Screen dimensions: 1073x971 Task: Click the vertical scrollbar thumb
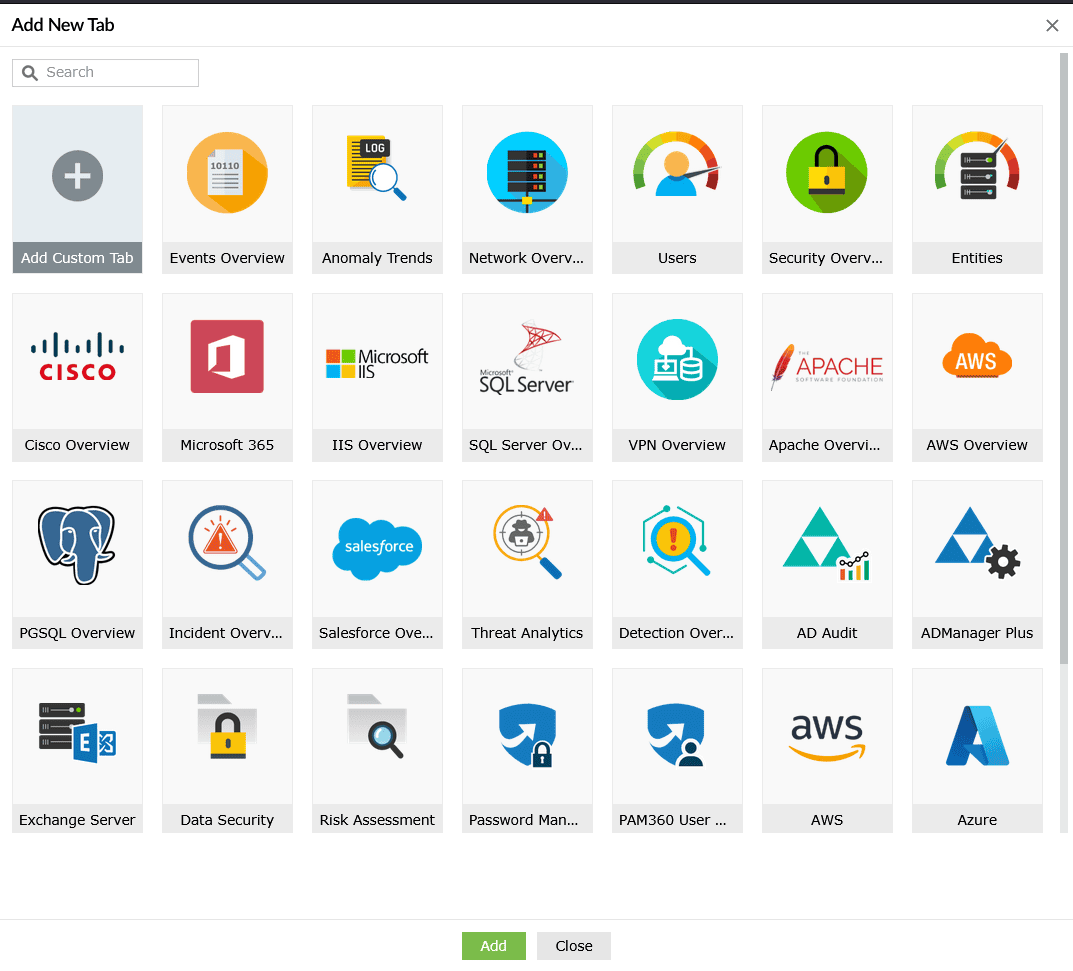pos(1063,359)
